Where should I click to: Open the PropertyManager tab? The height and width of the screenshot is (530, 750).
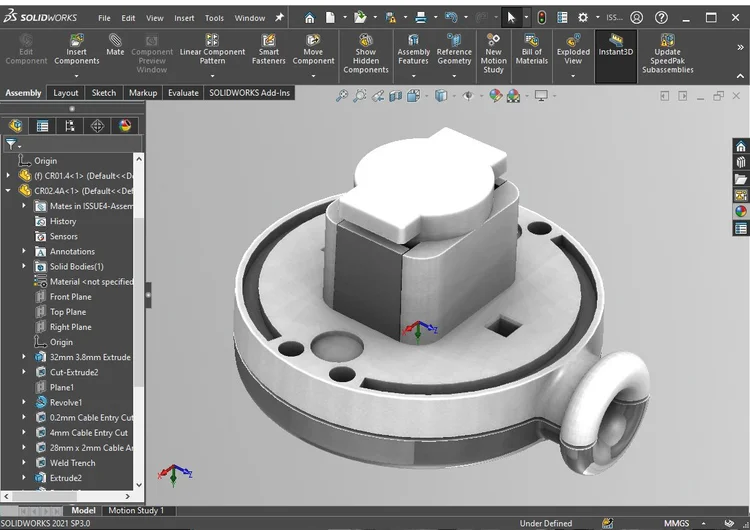[43, 126]
